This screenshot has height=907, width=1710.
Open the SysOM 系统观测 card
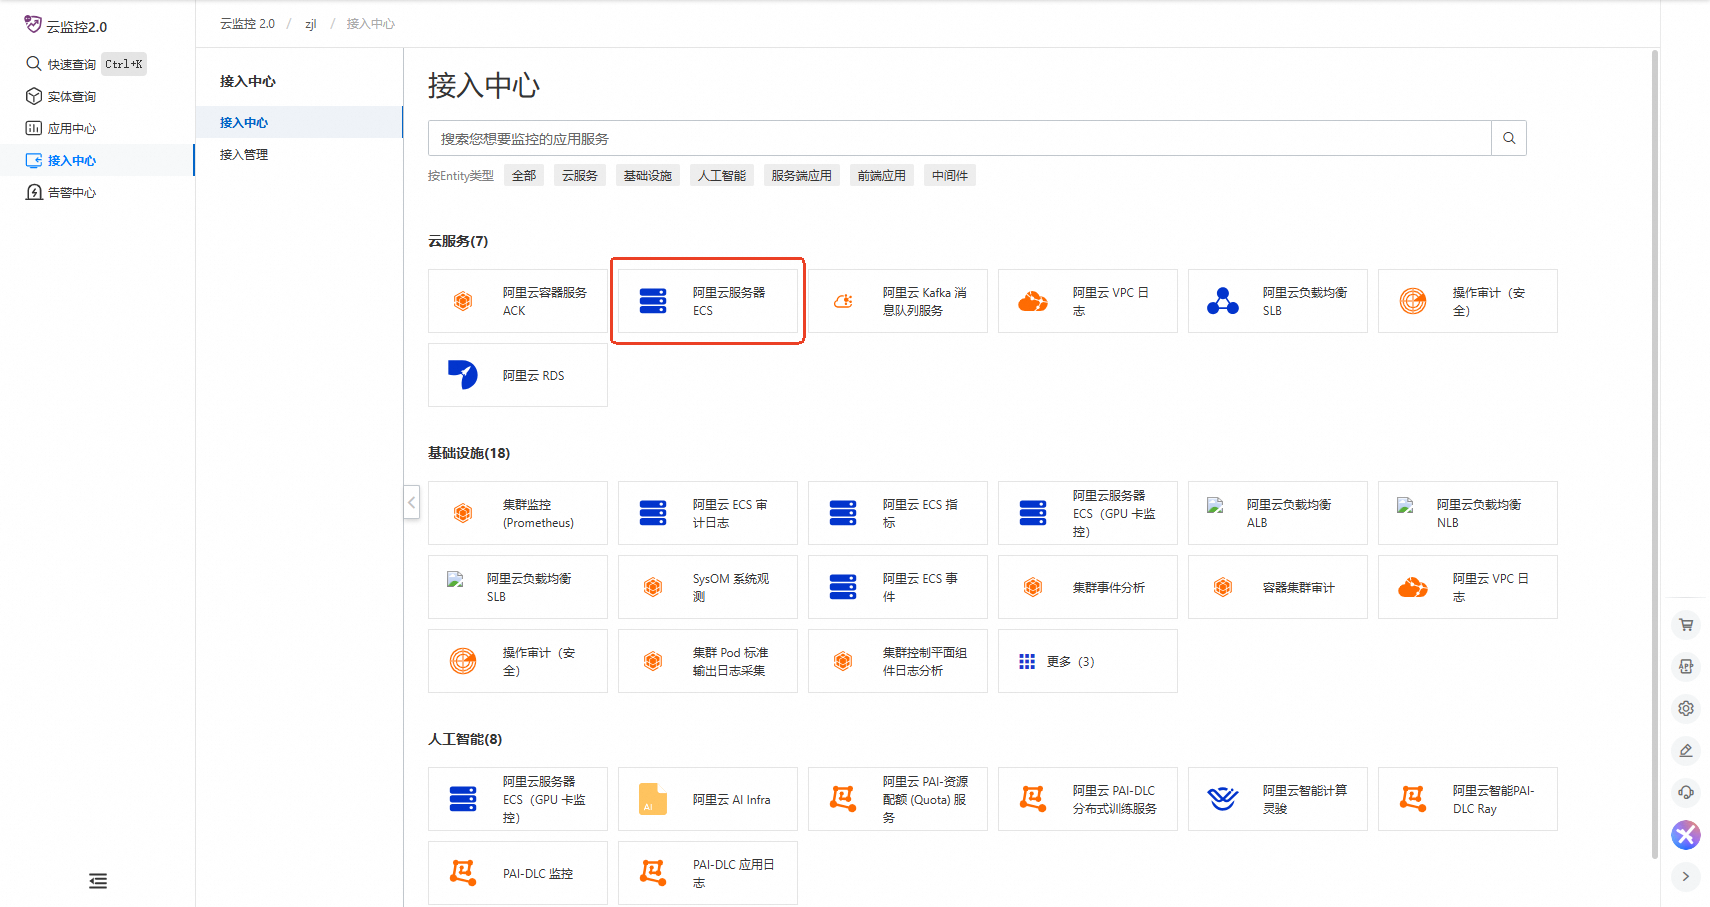[708, 587]
